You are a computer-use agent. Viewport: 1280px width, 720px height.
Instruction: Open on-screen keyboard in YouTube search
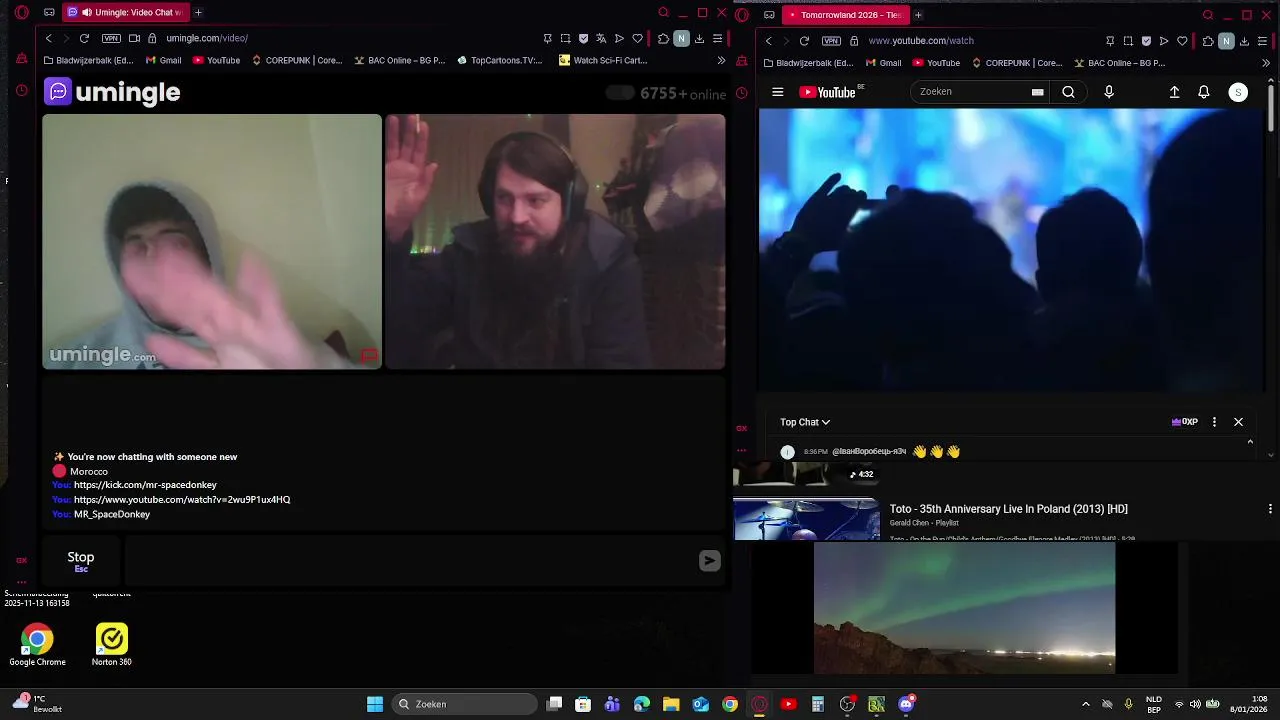coord(1037,92)
